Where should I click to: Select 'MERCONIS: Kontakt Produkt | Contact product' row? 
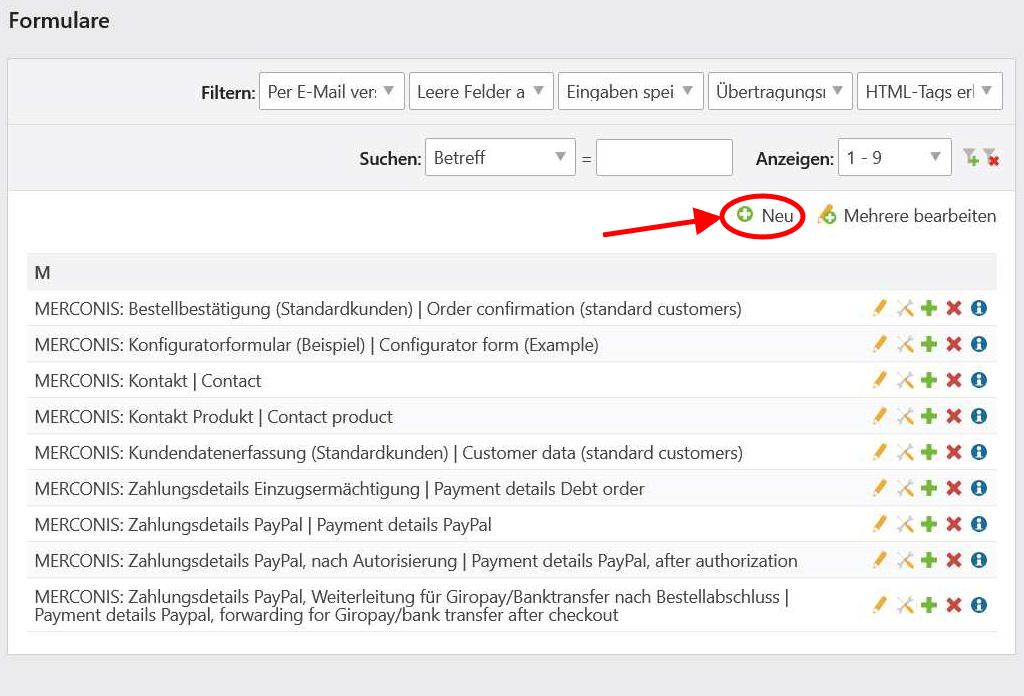coord(214,417)
